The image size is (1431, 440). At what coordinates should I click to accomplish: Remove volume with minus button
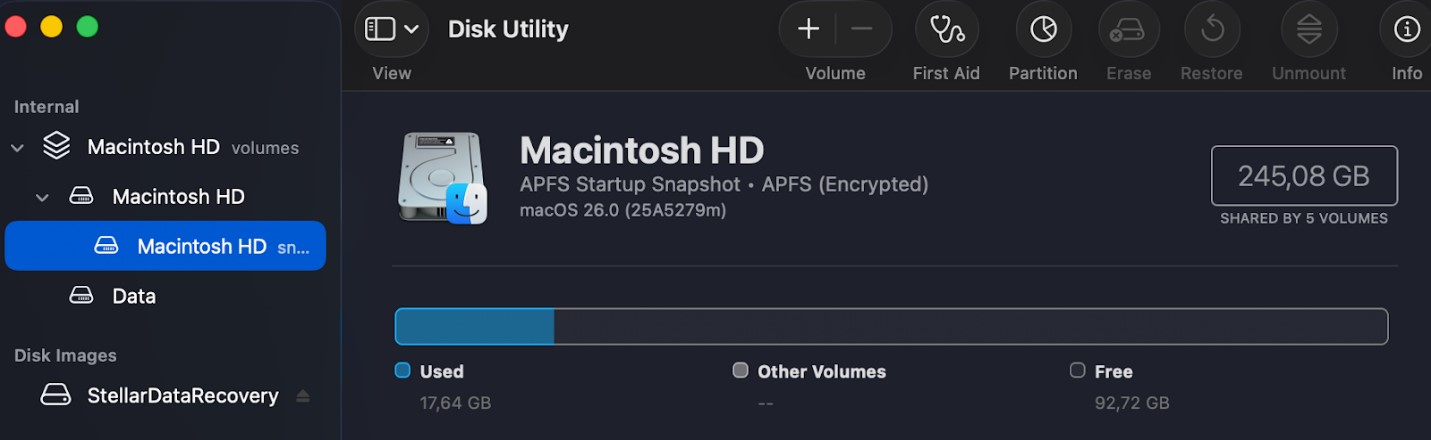[862, 29]
